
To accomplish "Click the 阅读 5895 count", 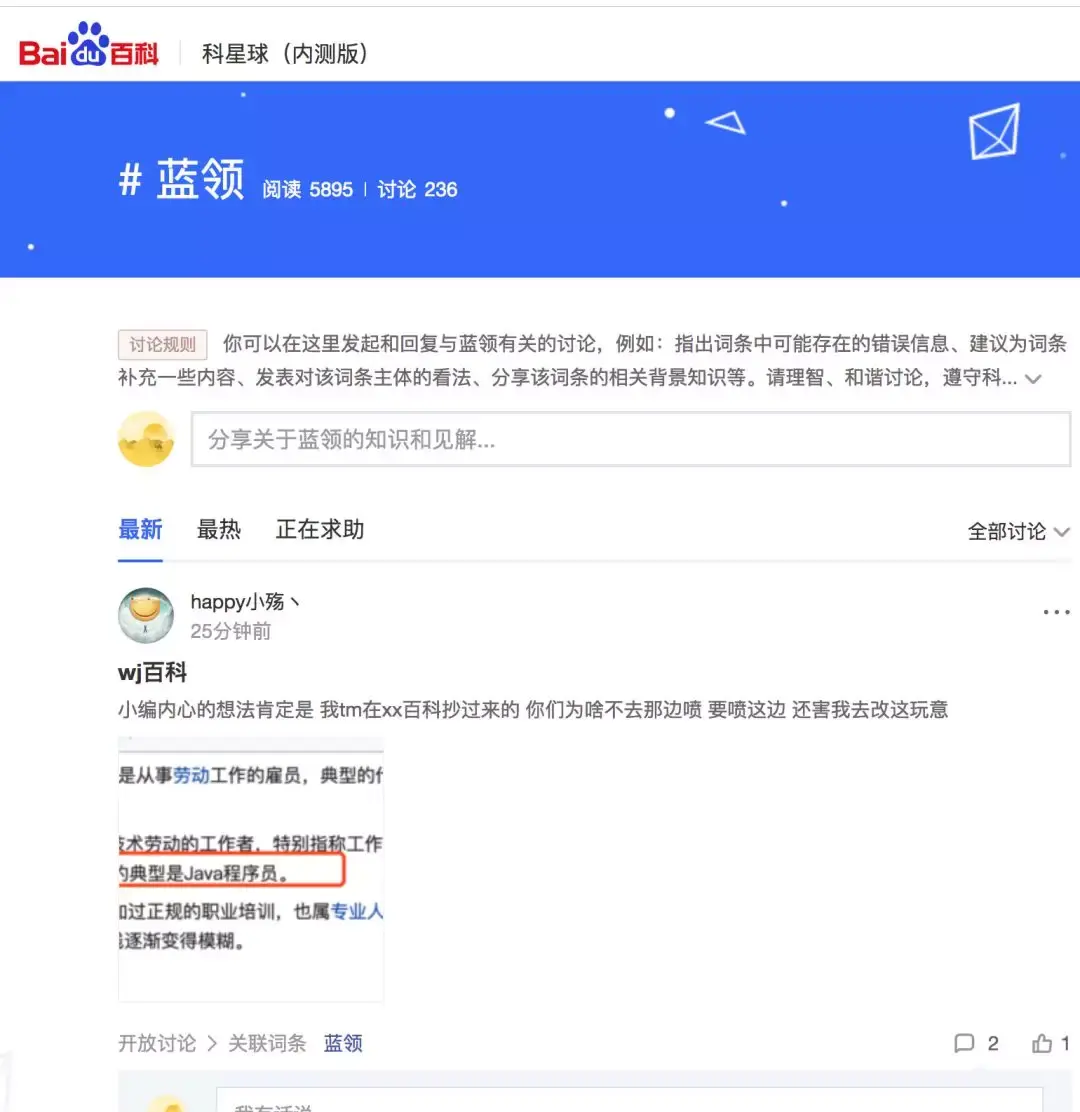I will [x=307, y=189].
